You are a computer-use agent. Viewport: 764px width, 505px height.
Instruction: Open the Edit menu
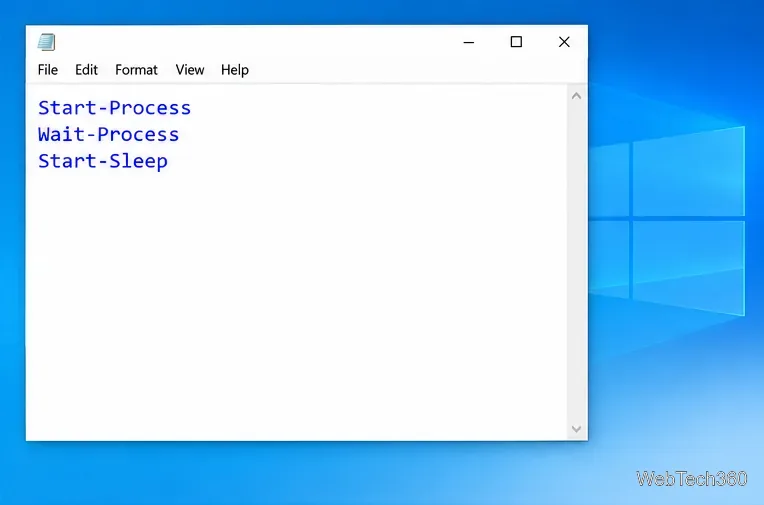pyautogui.click(x=86, y=70)
